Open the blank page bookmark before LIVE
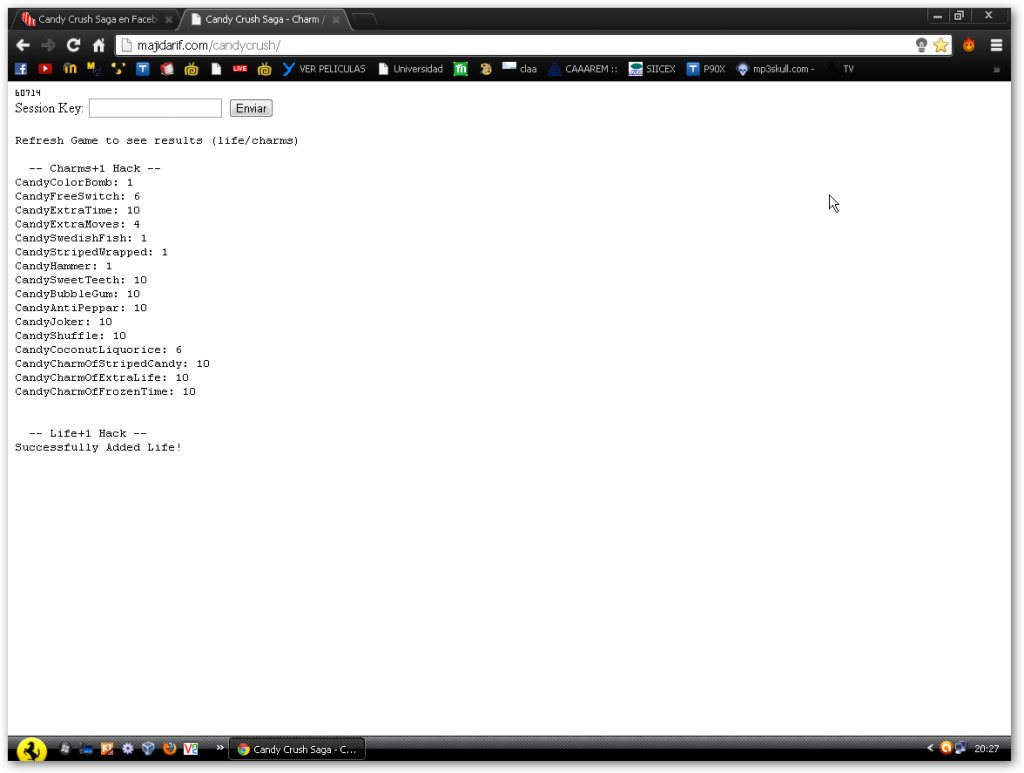Screen dimensions: 1024x773 (x=216, y=69)
